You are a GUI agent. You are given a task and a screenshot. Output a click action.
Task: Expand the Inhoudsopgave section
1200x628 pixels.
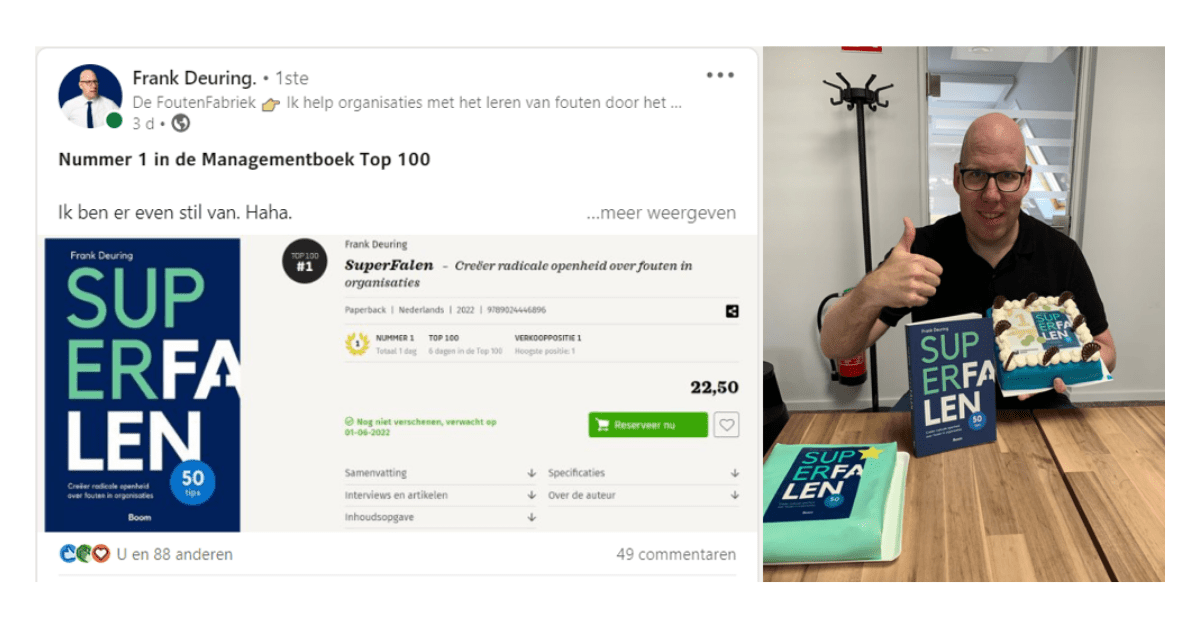tap(441, 517)
